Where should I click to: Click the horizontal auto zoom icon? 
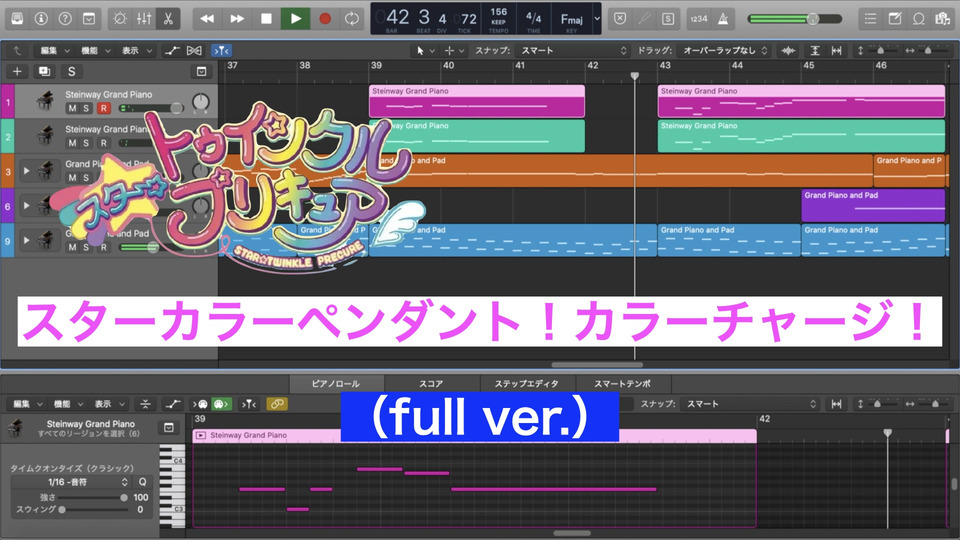point(836,51)
